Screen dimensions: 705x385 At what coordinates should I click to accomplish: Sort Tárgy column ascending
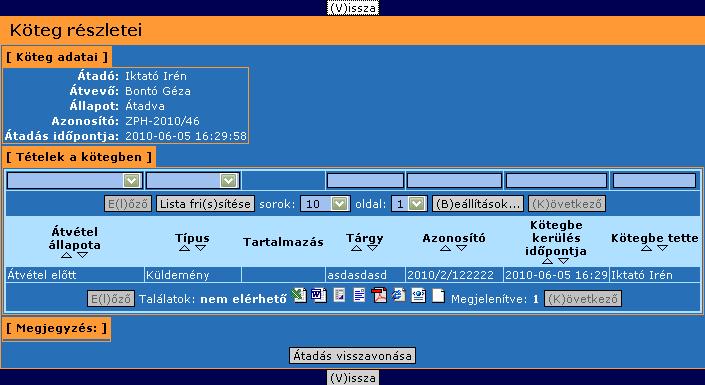pyautogui.click(x=357, y=249)
